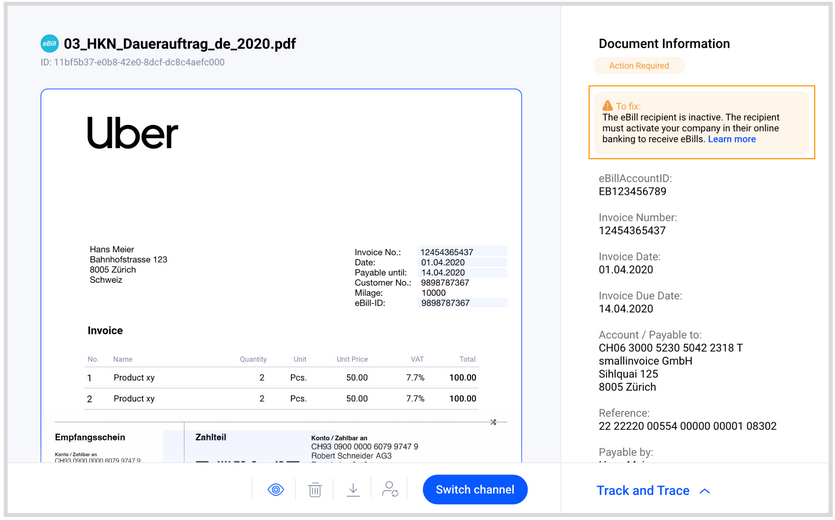This screenshot has height=520, width=835.
Task: Select Invoice Due Date value 14.04.2020 in sidebar
Action: coord(626,309)
